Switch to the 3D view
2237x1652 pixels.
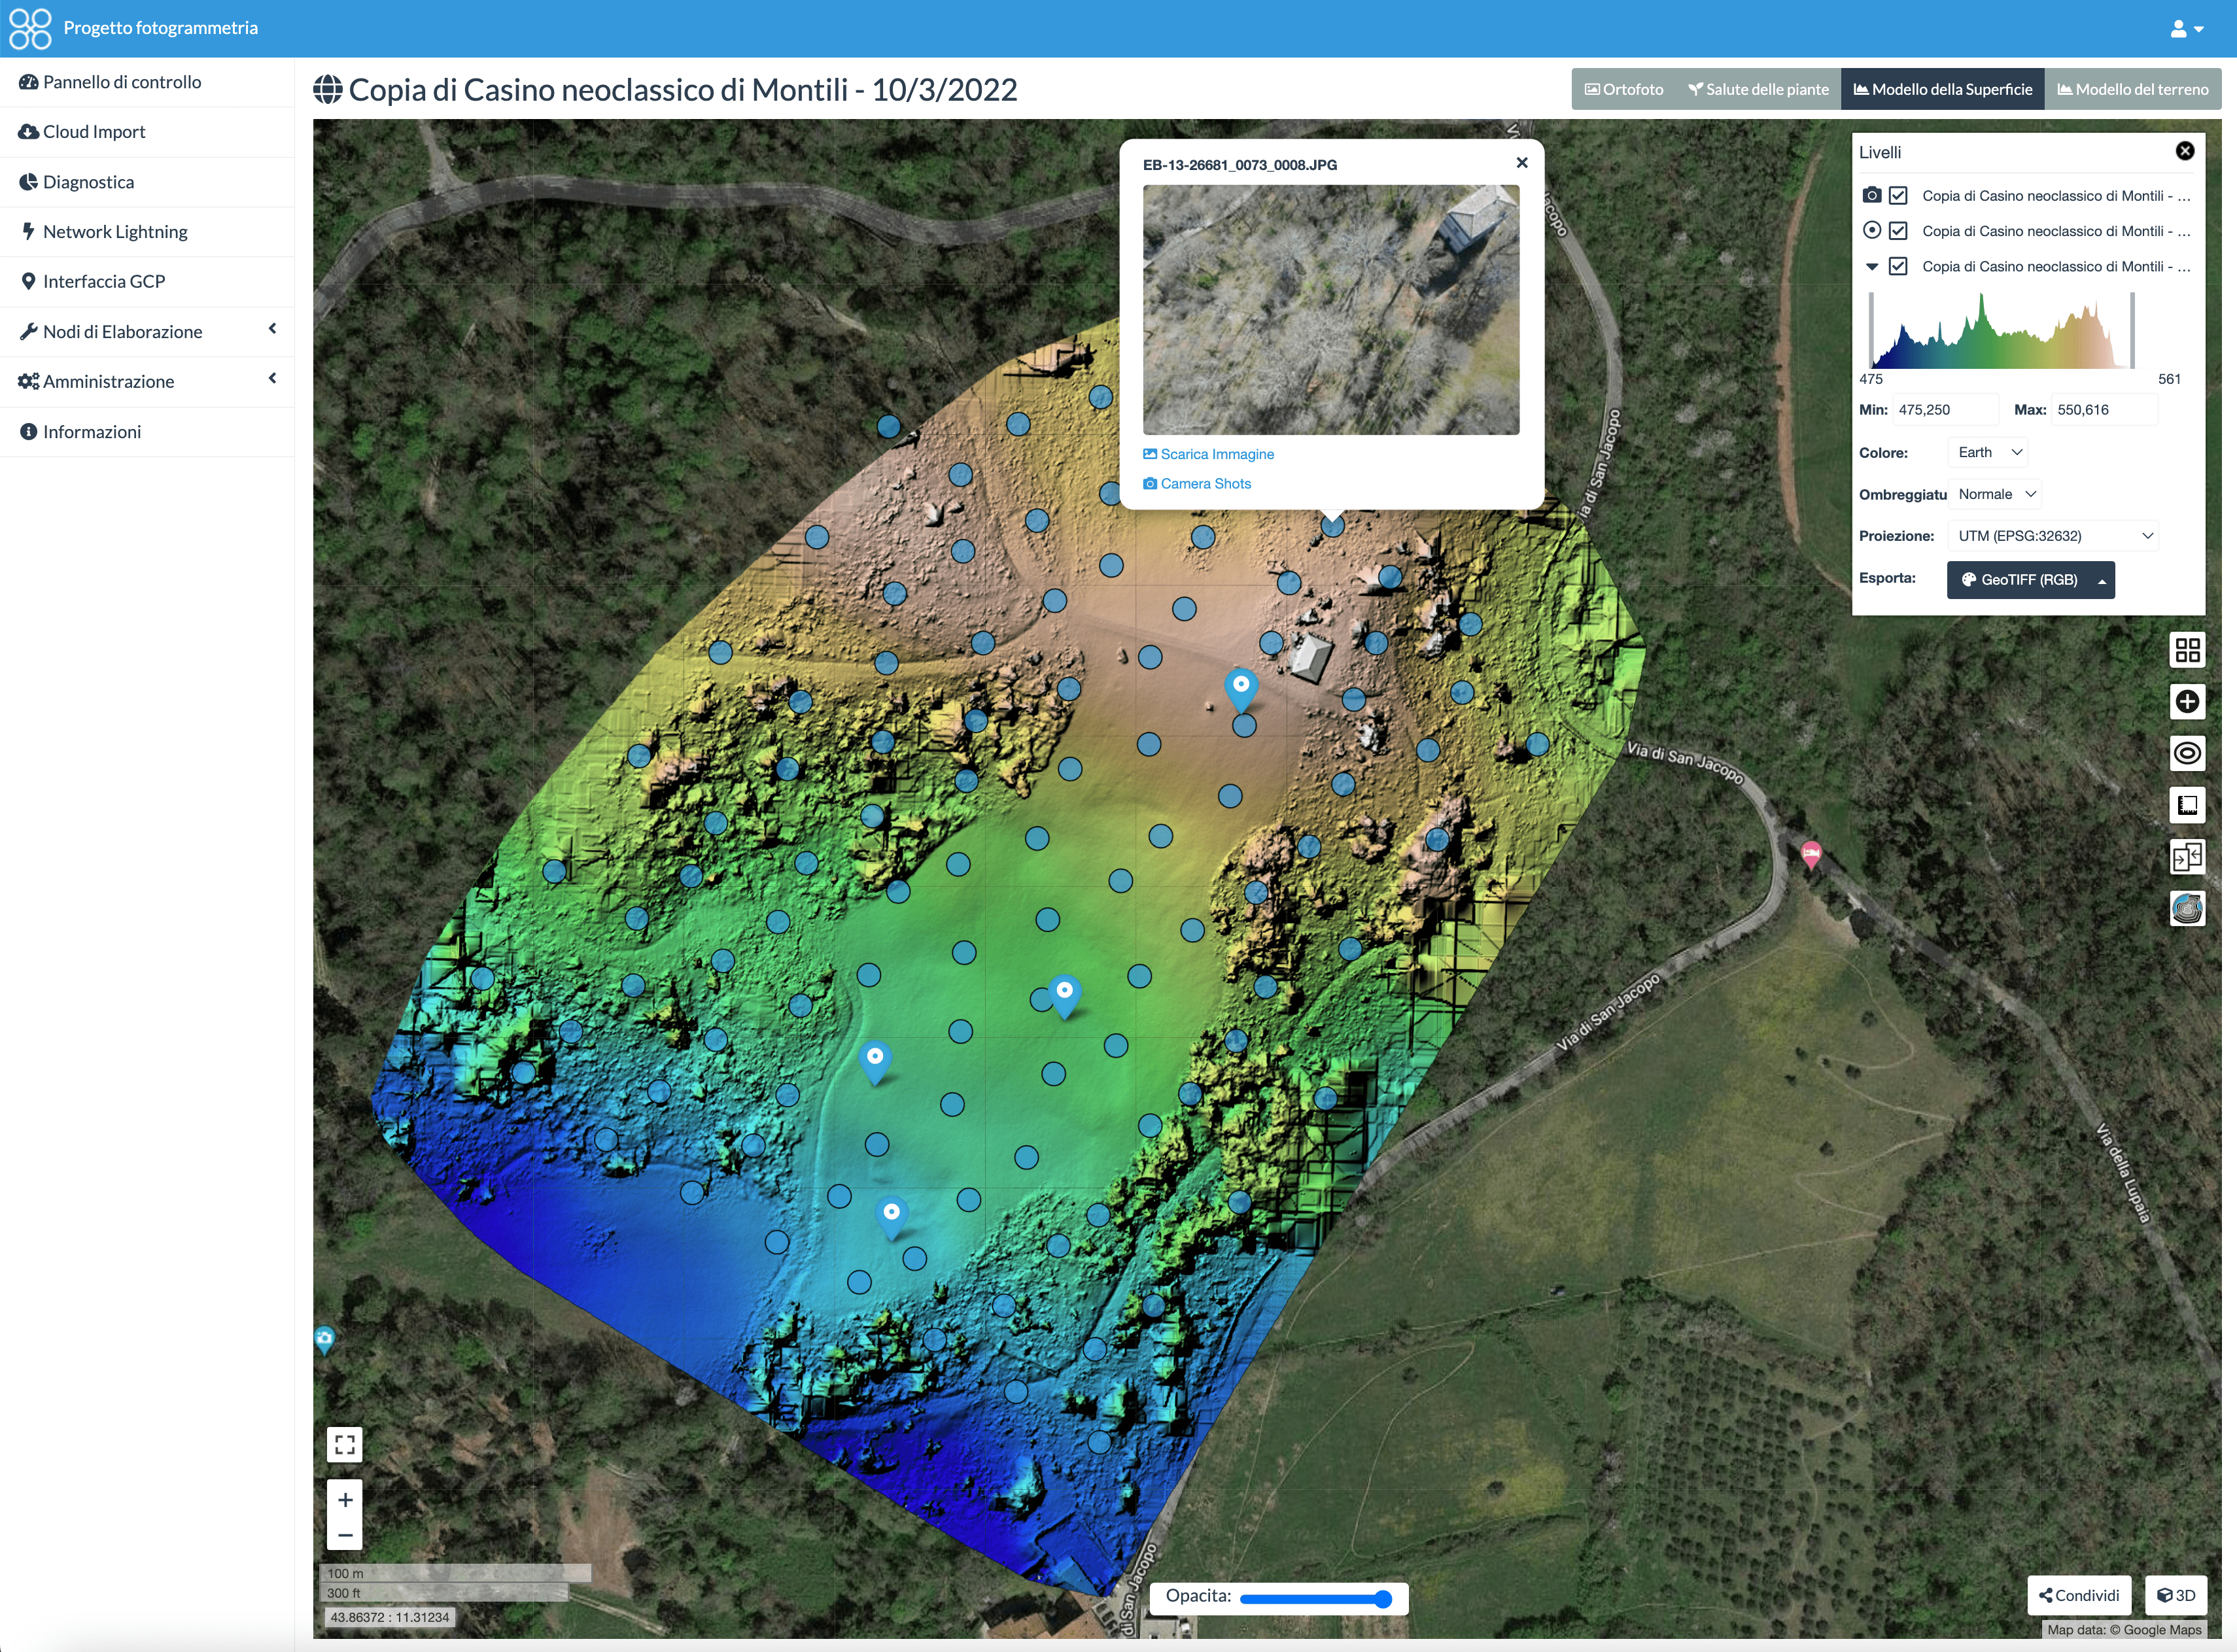click(2176, 1596)
